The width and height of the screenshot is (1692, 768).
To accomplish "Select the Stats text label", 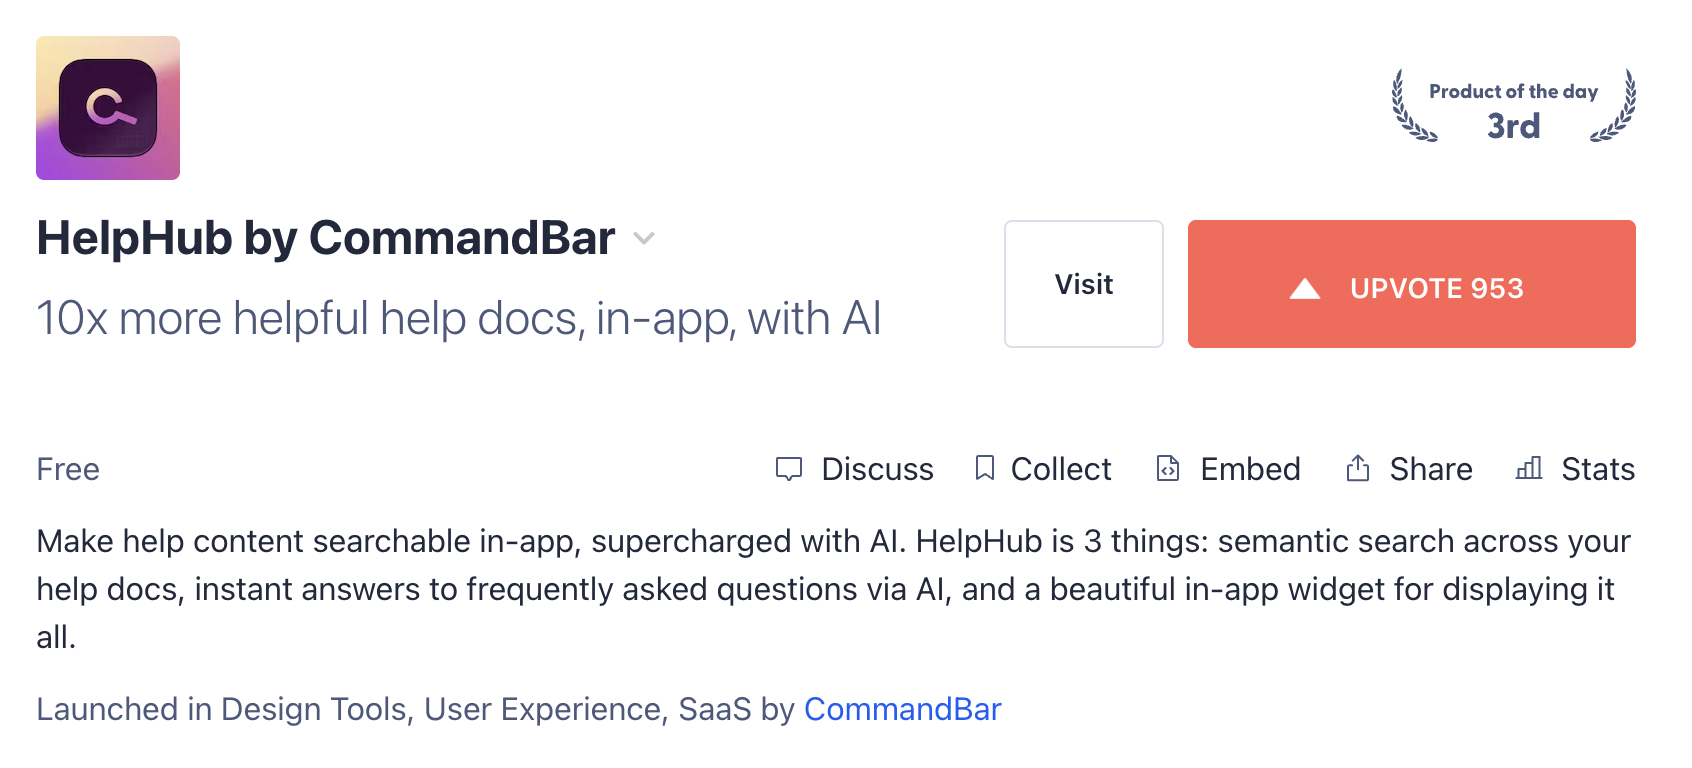I will [x=1597, y=469].
